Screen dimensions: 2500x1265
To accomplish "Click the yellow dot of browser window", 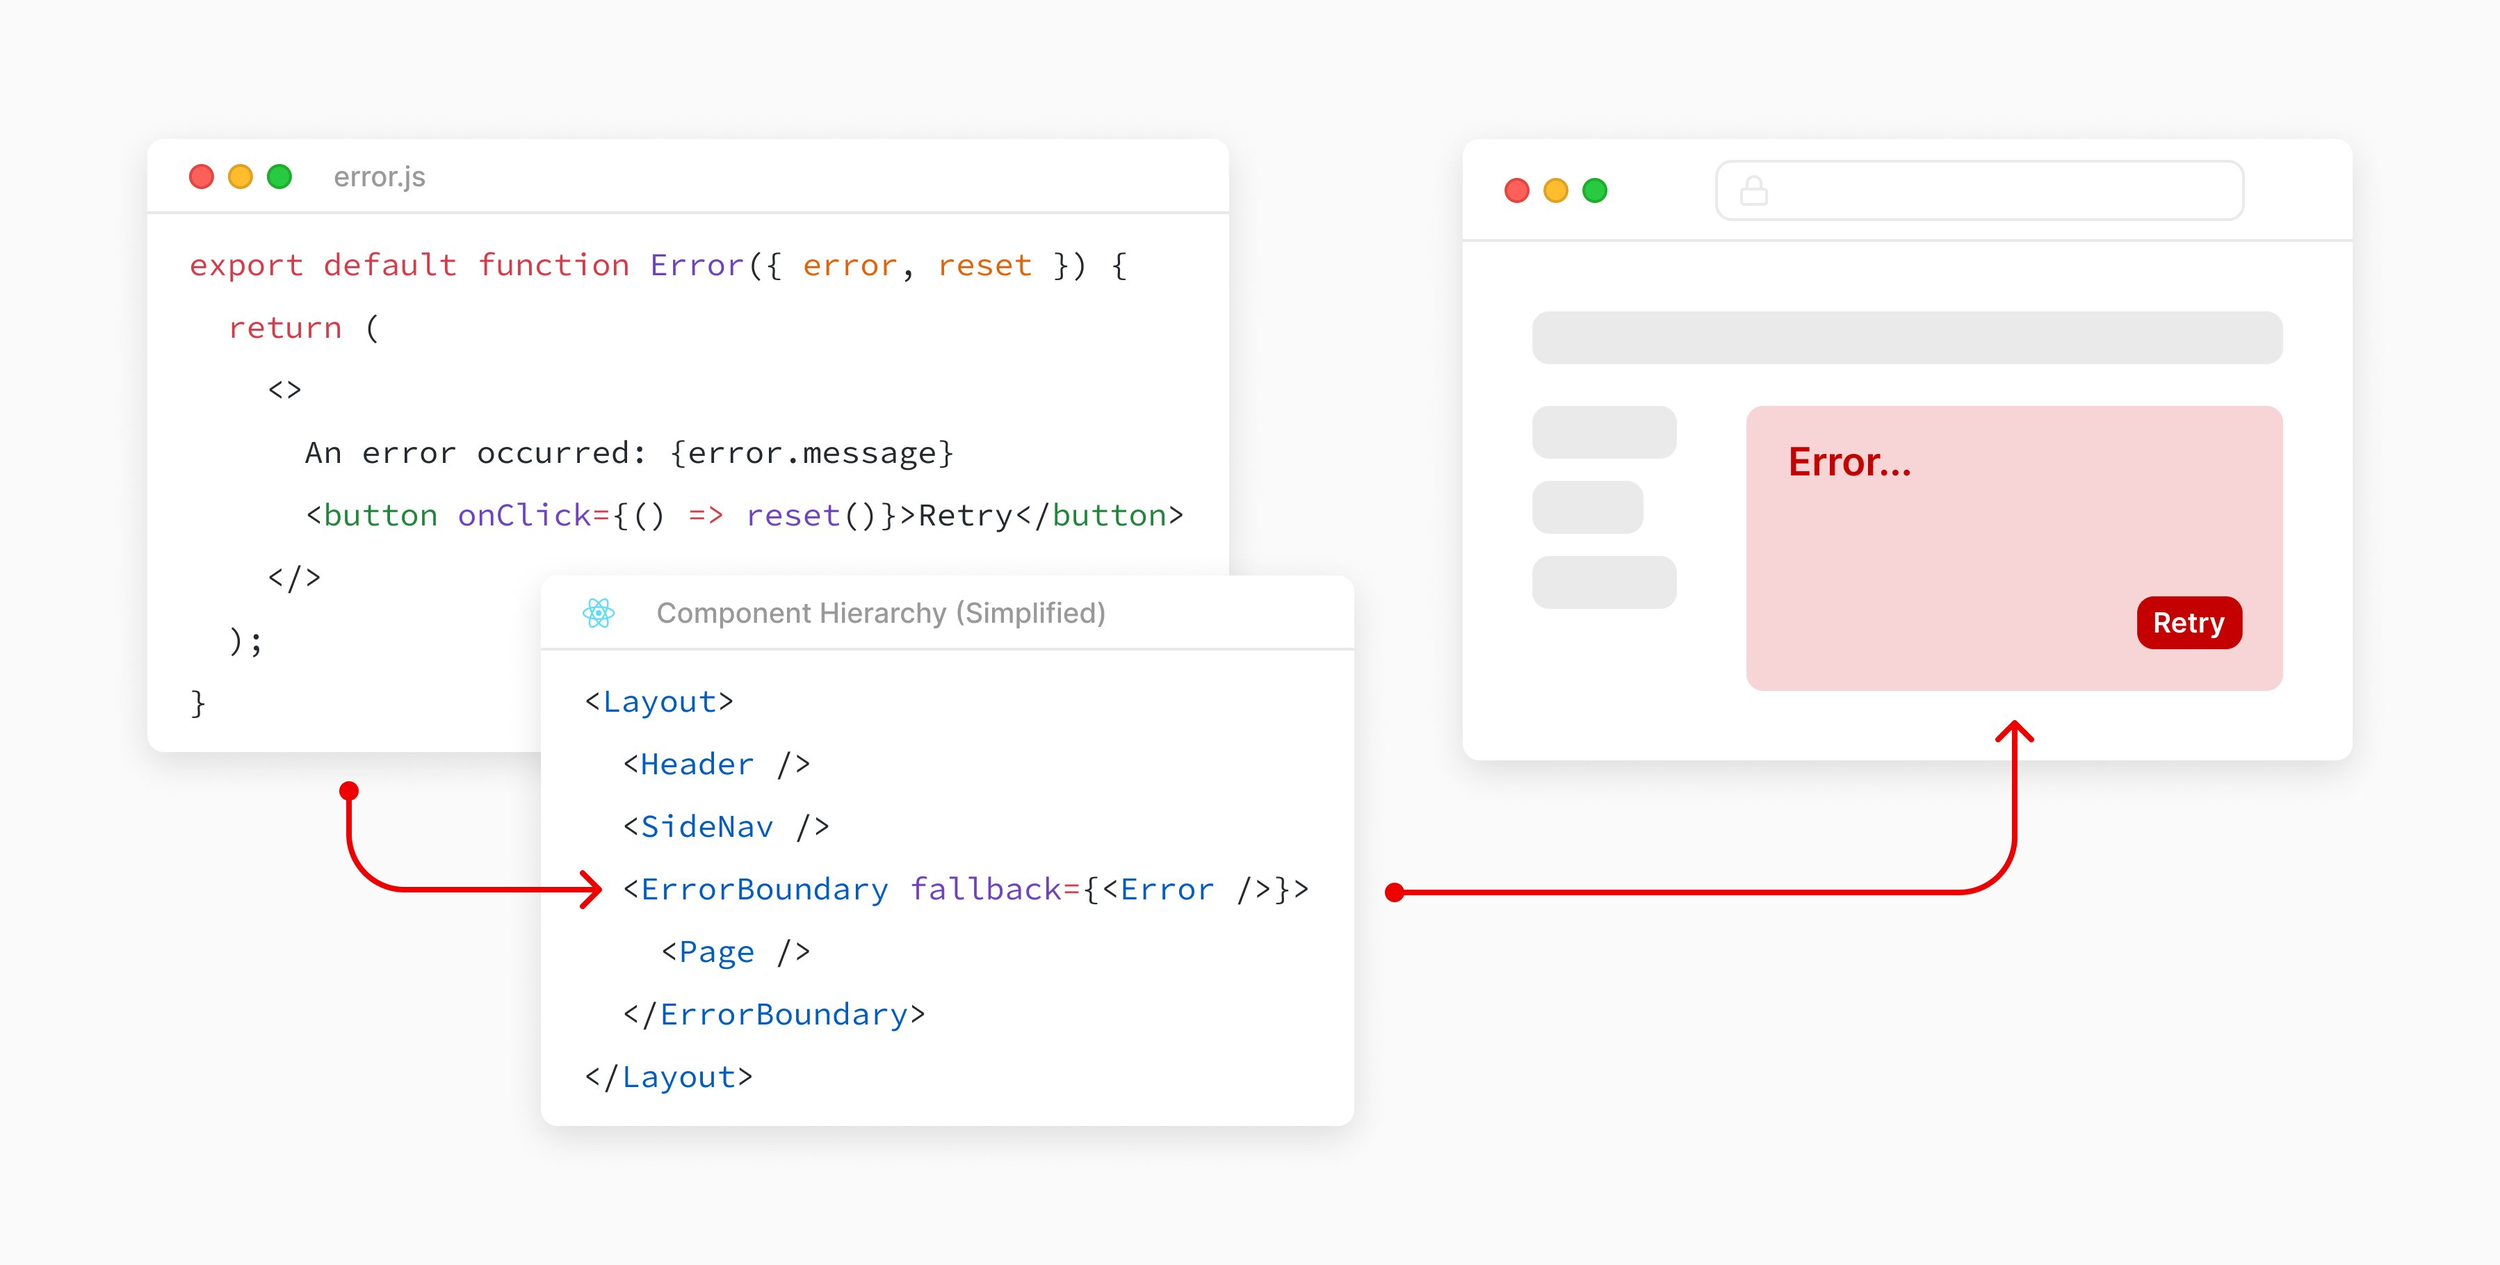I will [x=1555, y=190].
